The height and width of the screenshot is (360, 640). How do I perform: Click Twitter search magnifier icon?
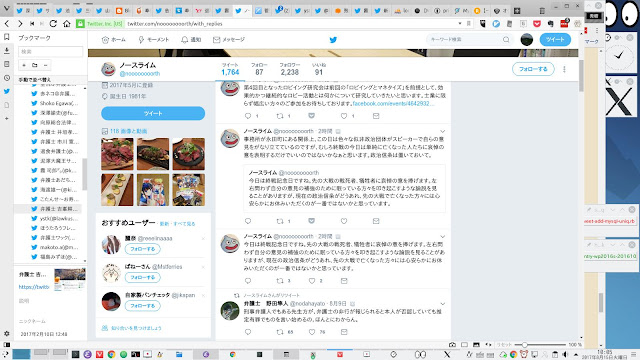pyautogui.click(x=506, y=40)
